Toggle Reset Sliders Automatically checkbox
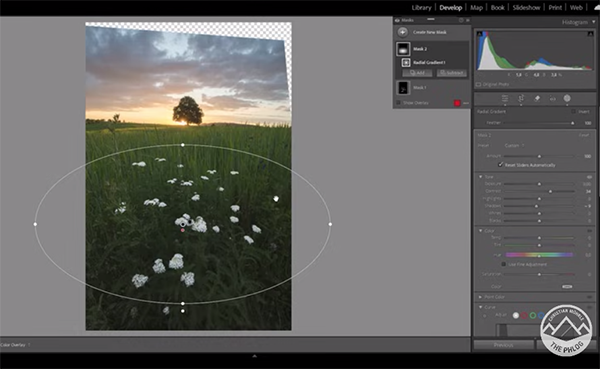The width and height of the screenshot is (600, 369). tap(500, 165)
